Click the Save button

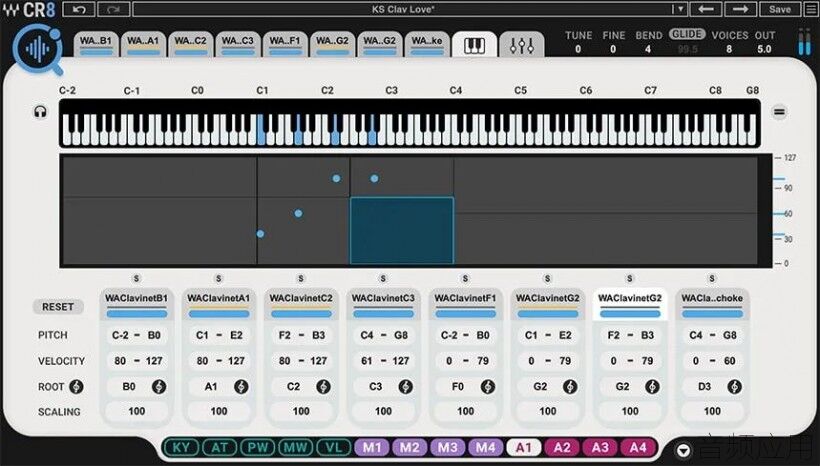(779, 9)
